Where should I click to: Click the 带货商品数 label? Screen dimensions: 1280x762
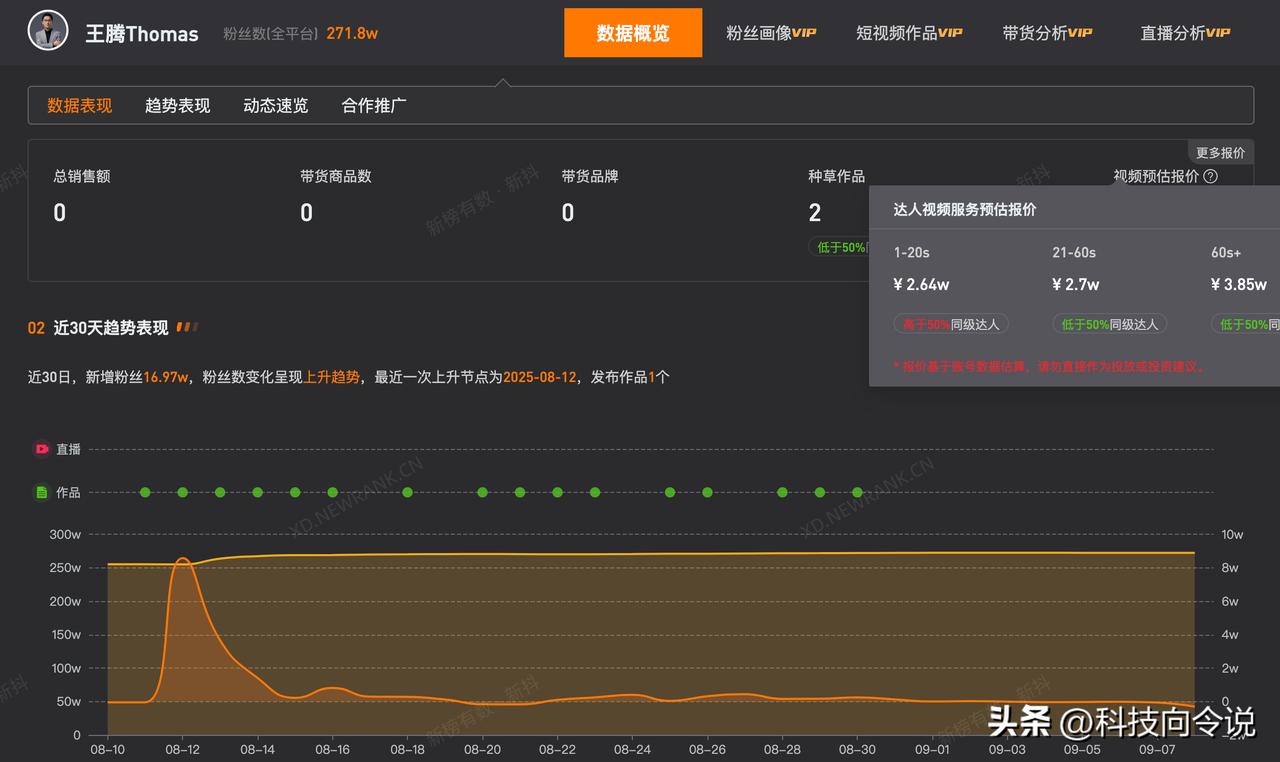(335, 176)
